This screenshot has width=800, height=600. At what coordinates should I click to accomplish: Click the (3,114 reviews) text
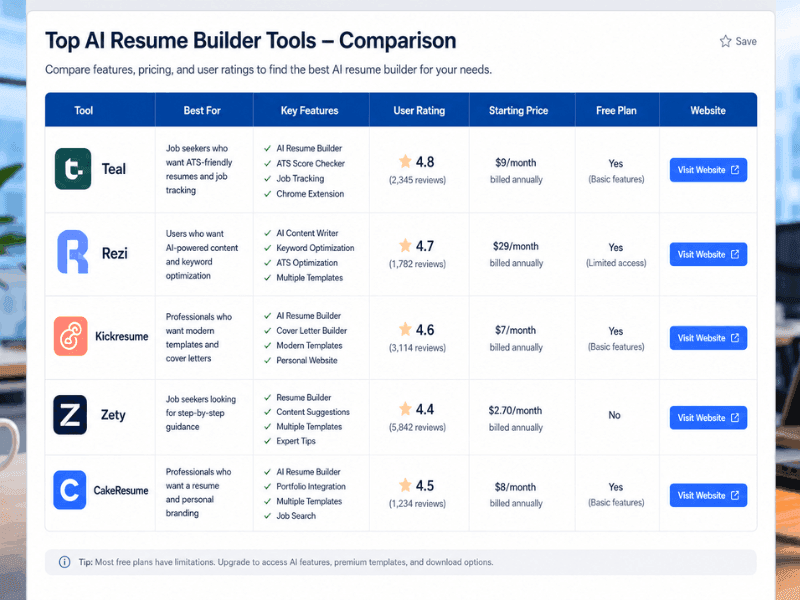point(417,348)
